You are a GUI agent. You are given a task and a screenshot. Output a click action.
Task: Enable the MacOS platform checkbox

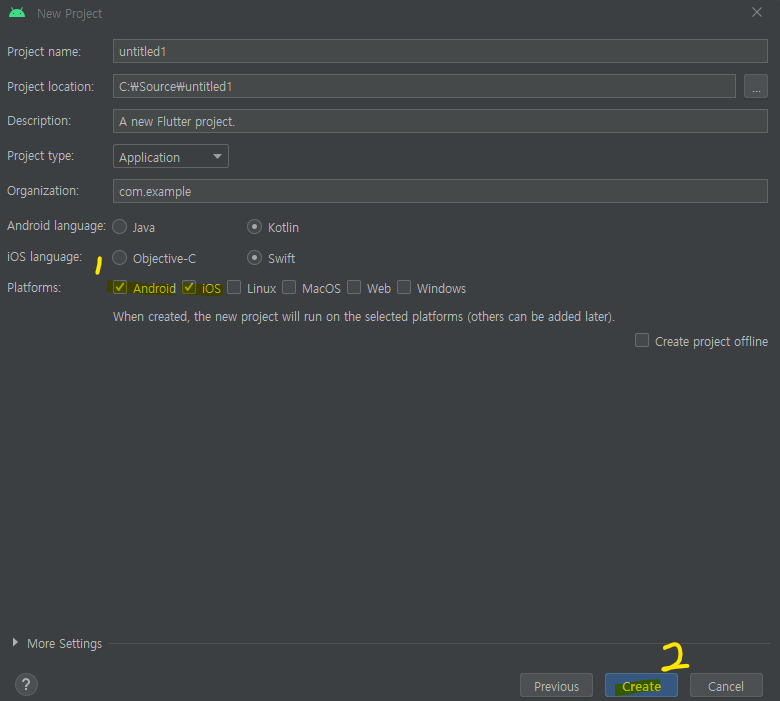pos(289,288)
